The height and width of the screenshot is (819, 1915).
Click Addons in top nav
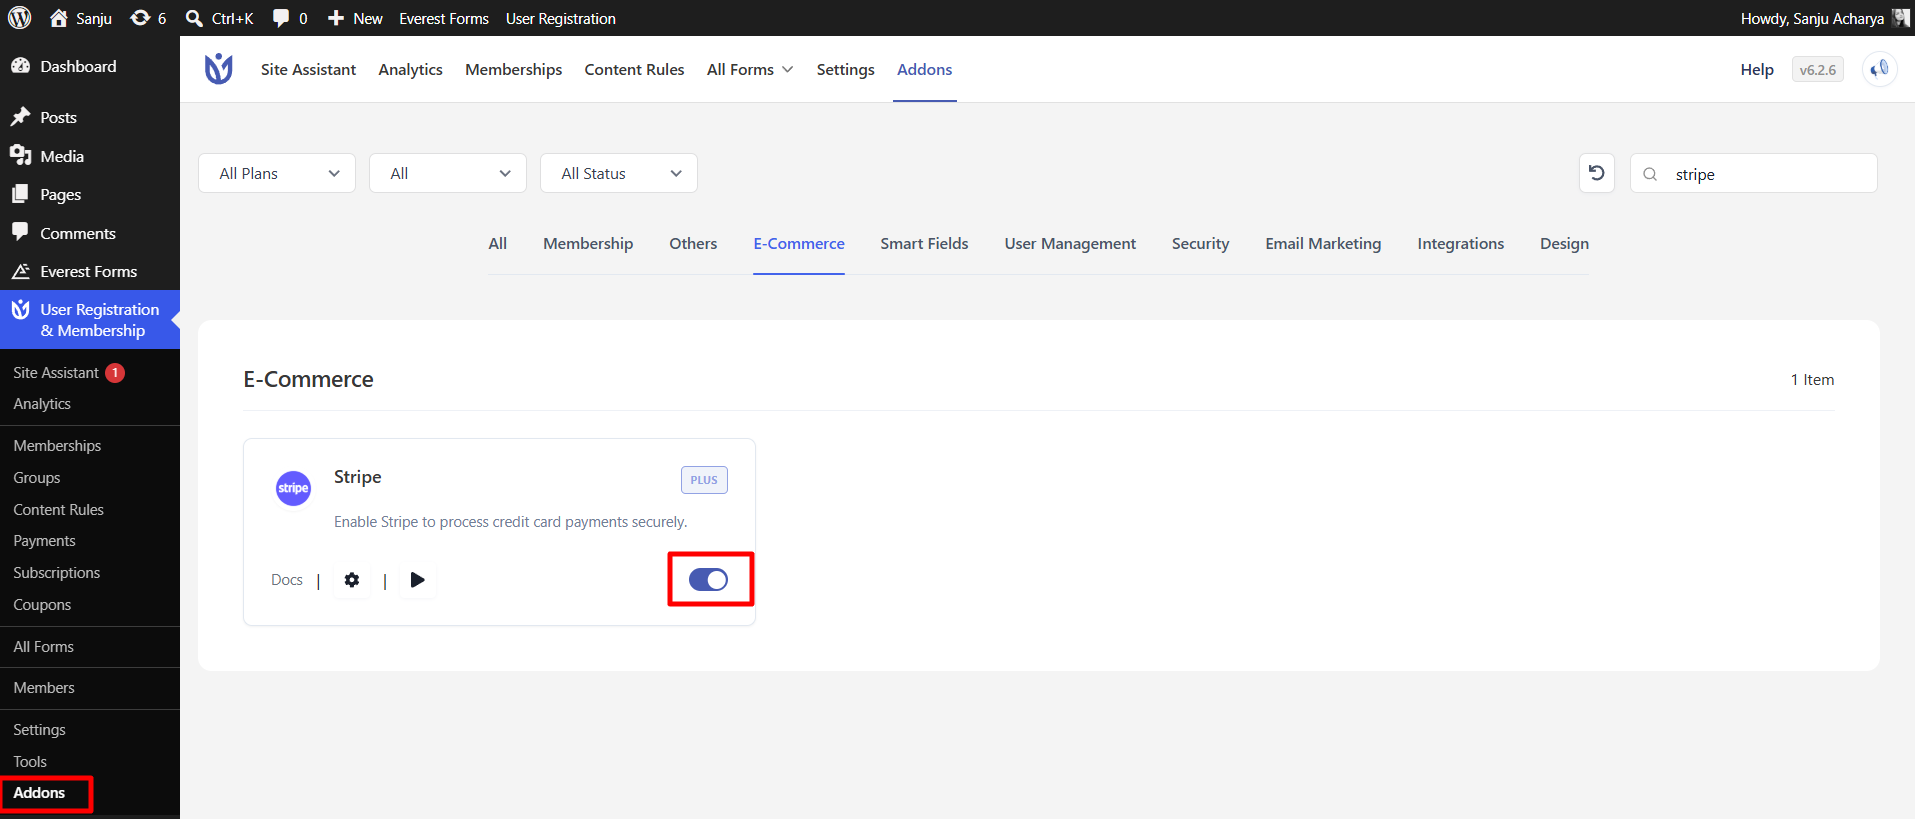point(924,69)
